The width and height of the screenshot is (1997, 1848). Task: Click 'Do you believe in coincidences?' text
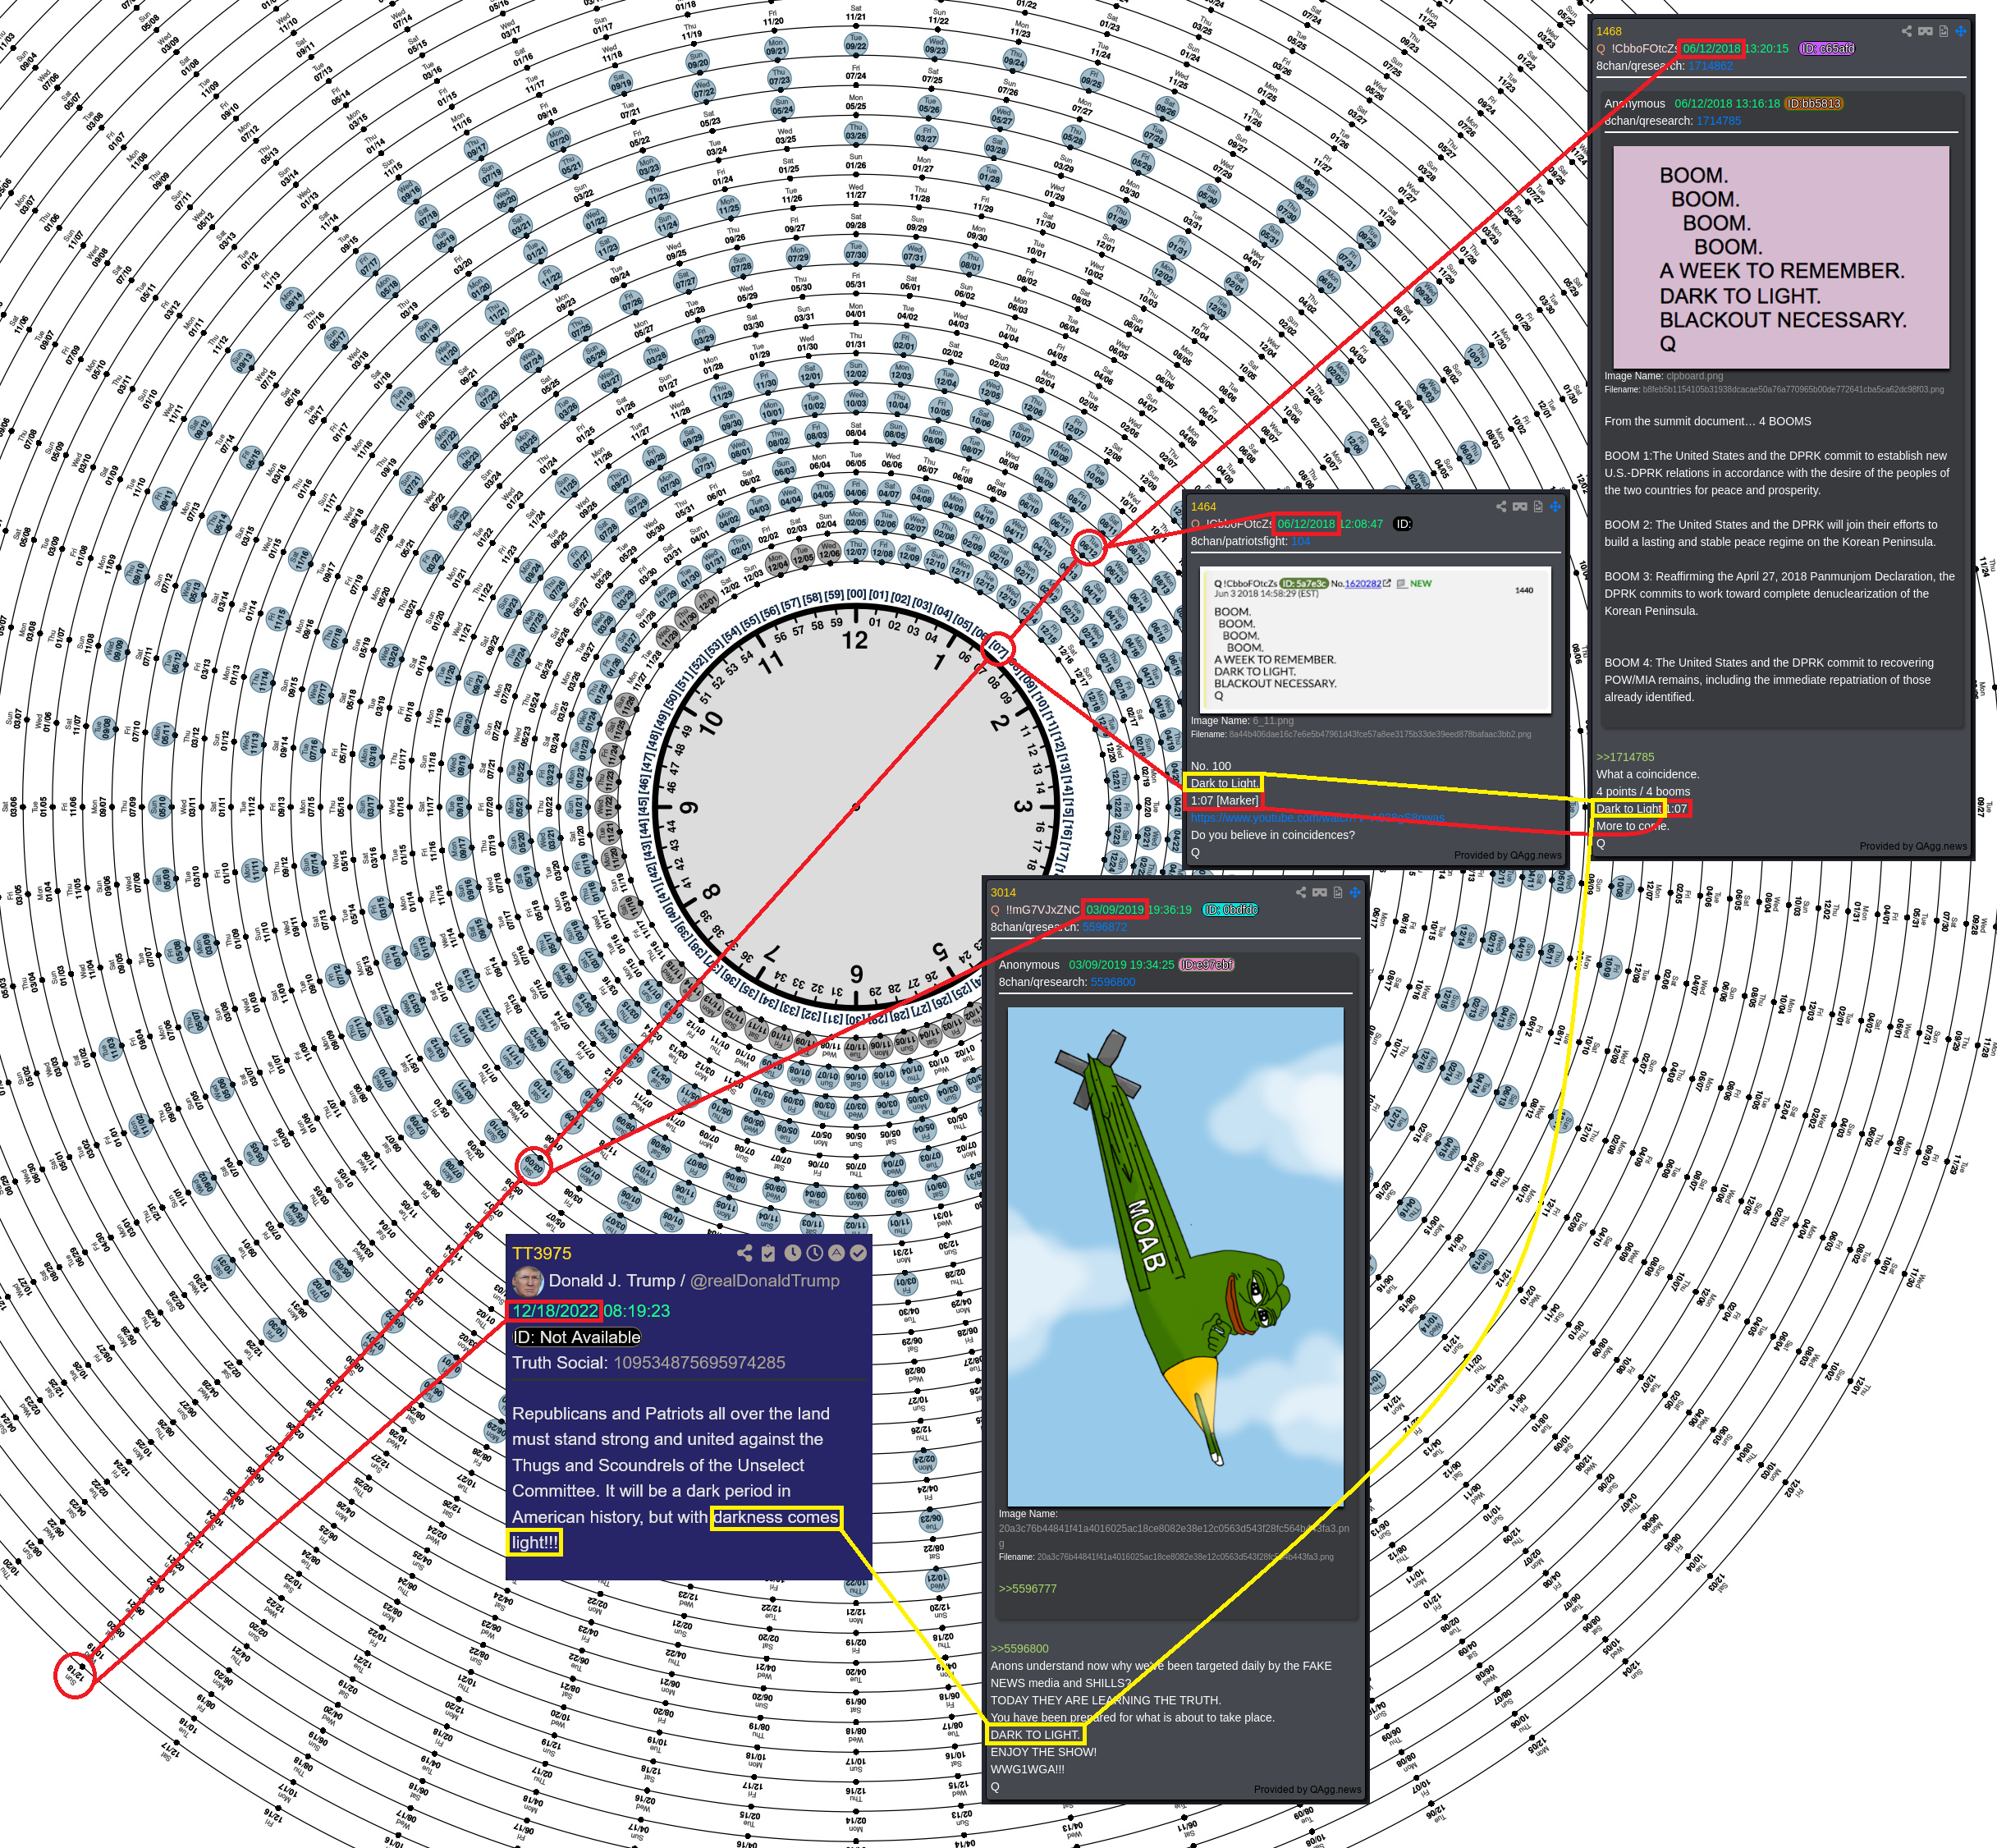pos(1272,835)
